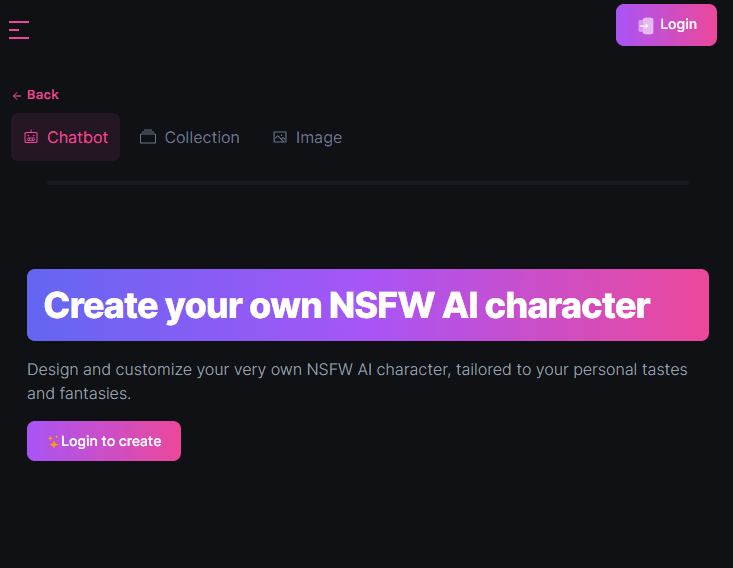733x568 pixels.
Task: Click the robot icon on Chatbot tab
Action: [31, 138]
